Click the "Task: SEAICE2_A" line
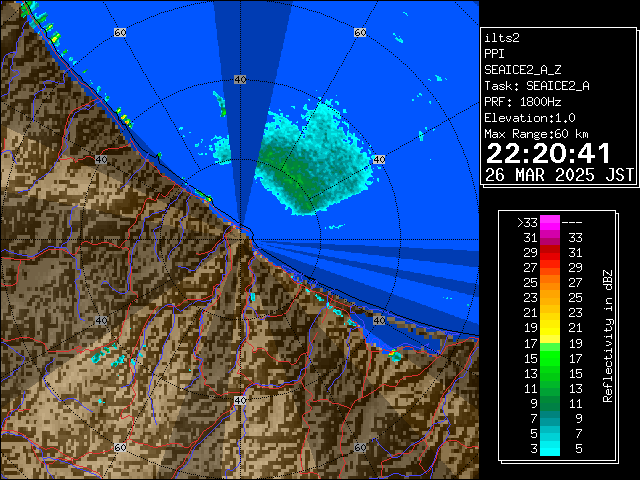Viewport: 640px width, 480px height. (x=537, y=86)
